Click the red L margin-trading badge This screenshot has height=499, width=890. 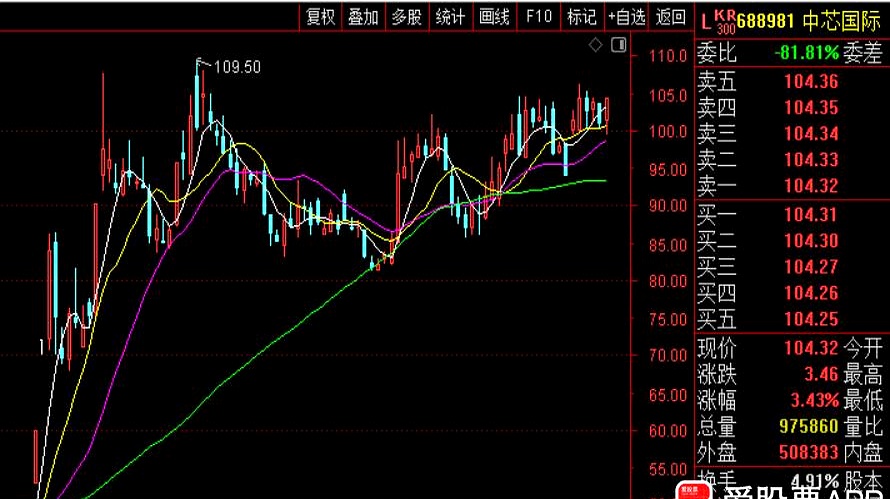click(704, 18)
